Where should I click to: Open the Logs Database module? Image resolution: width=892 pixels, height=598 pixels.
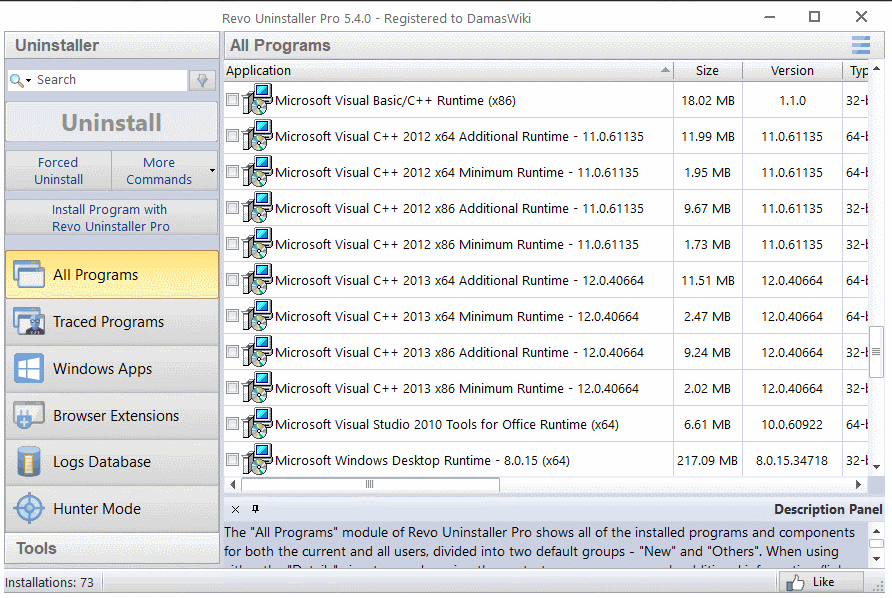(x=112, y=461)
